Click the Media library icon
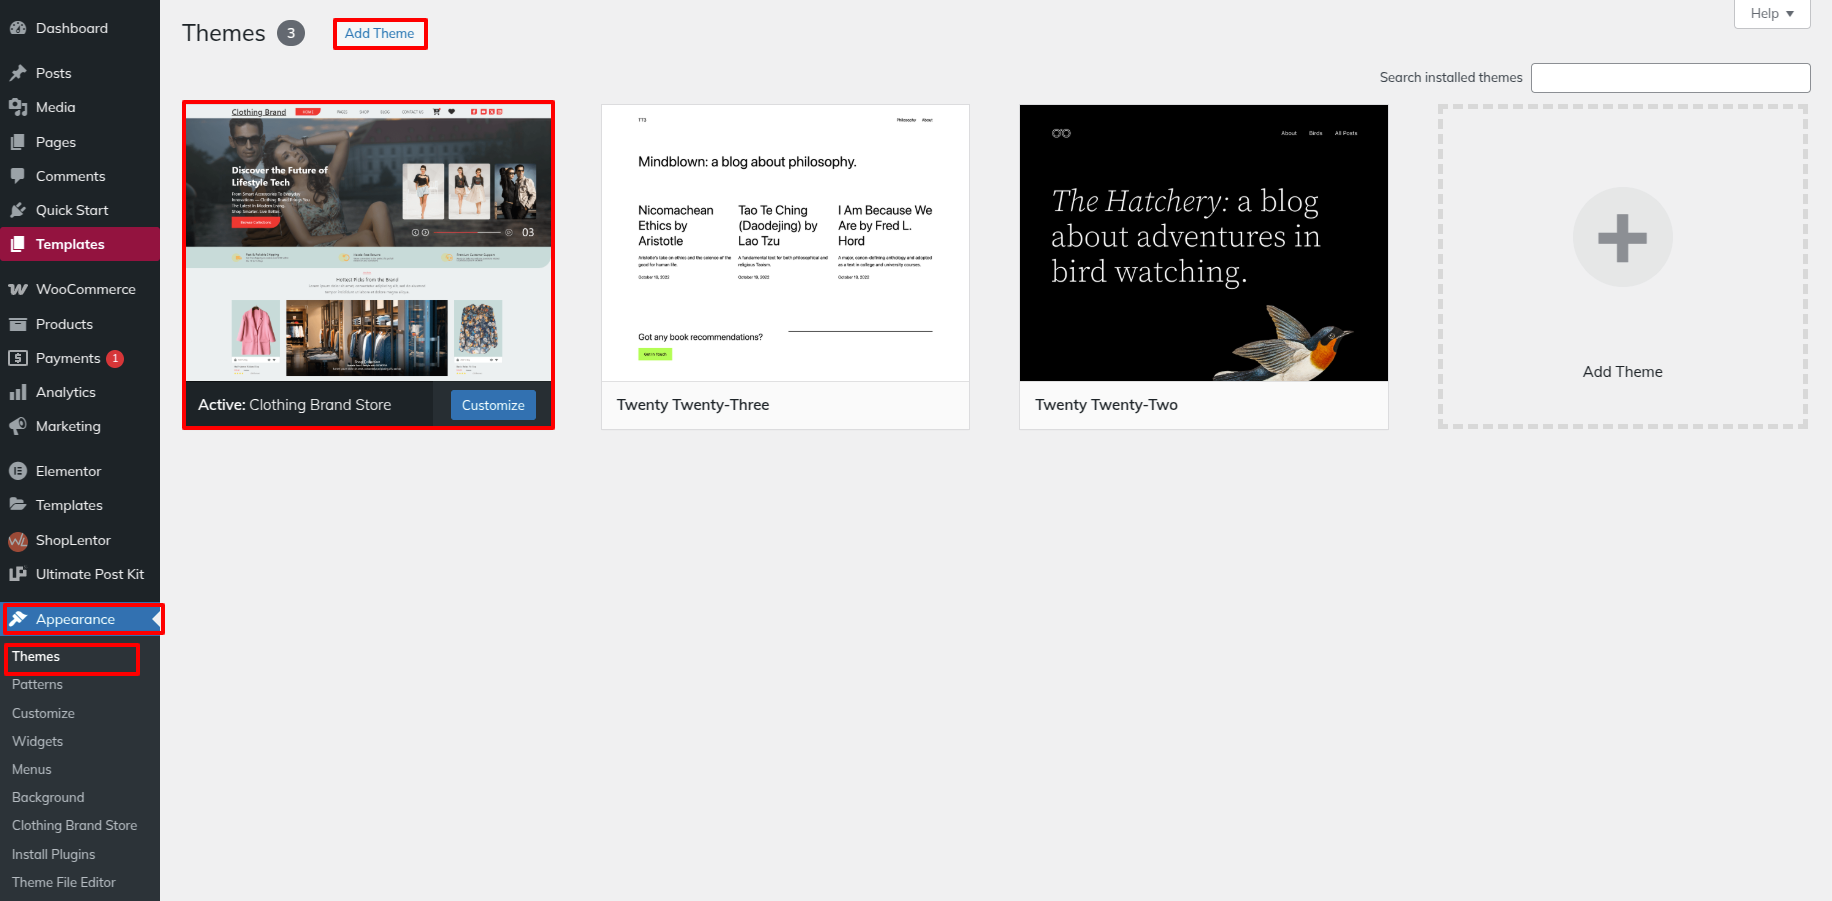 click(x=18, y=107)
